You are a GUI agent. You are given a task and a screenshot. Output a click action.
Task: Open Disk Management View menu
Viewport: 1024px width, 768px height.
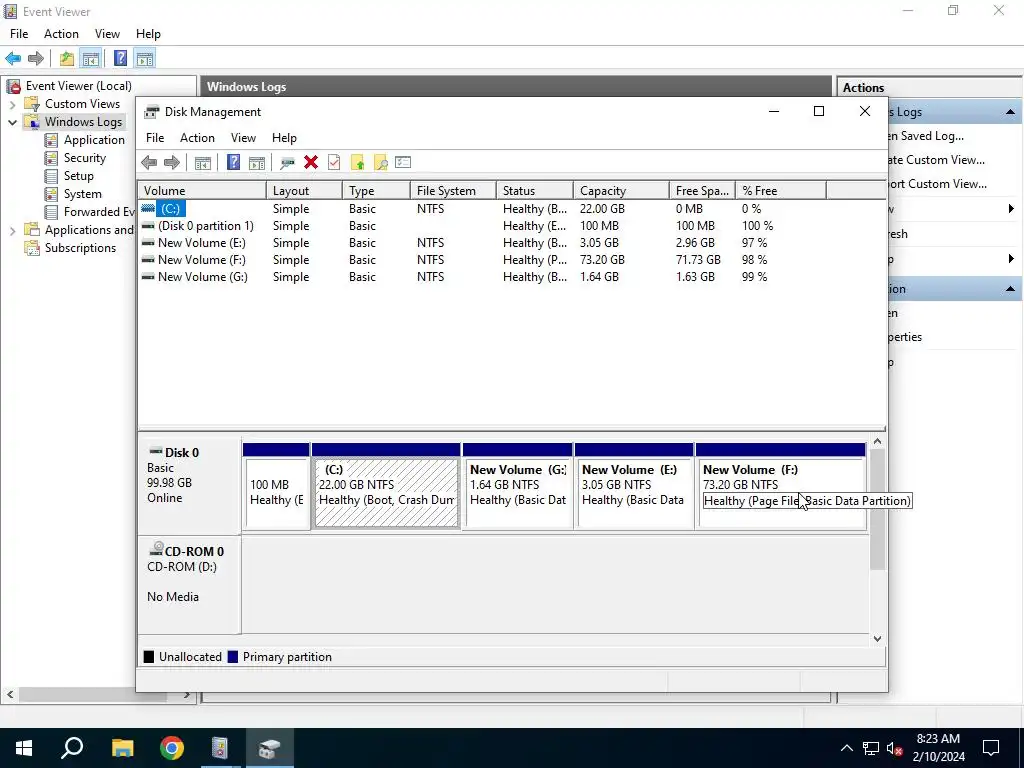tap(243, 138)
